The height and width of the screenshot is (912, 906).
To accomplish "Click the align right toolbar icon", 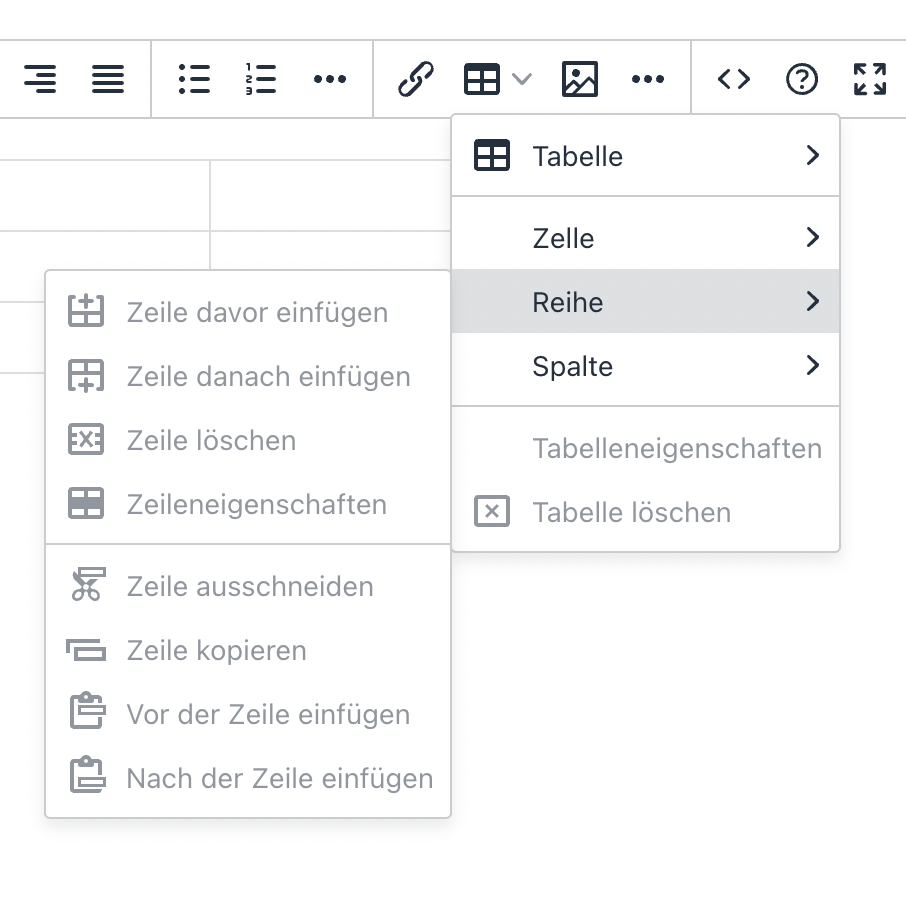I will [40, 79].
